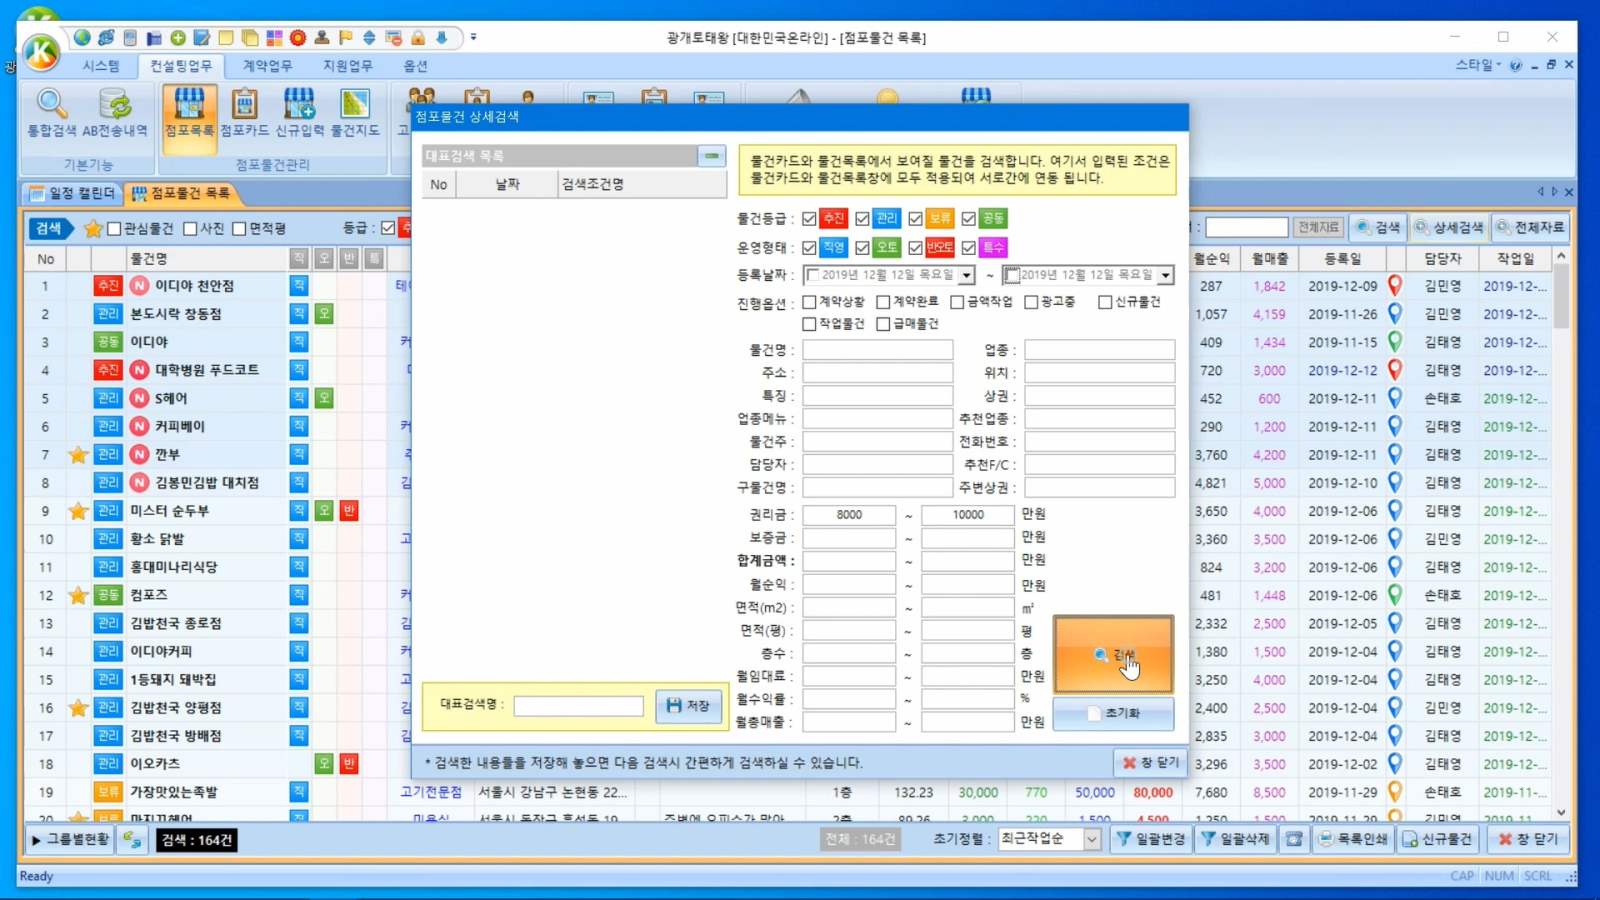Switch to the 일정 캘린더 document tab
This screenshot has width=1600, height=900.
click(72, 193)
